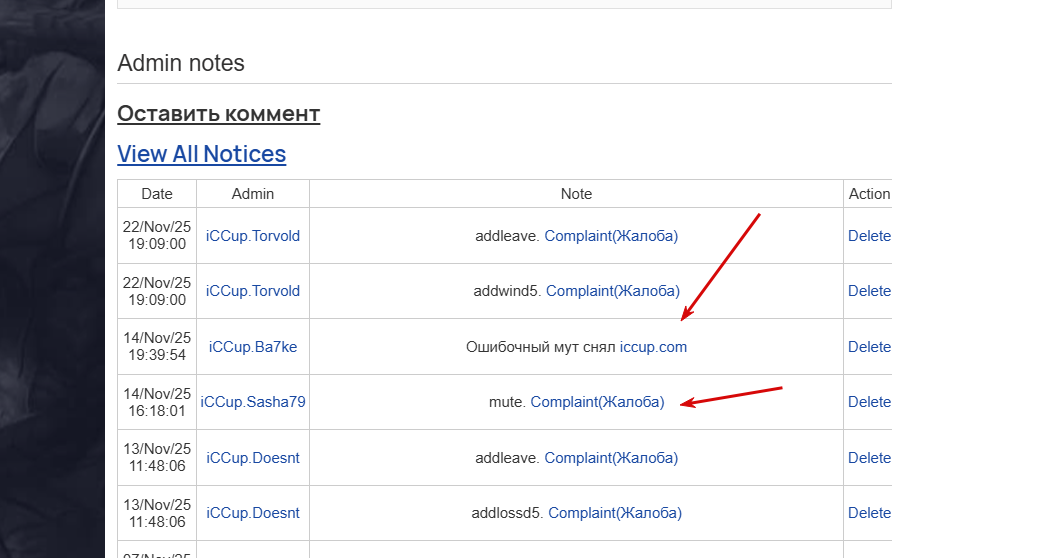Open Complaint link in the mute note
Viewport: 1046px width, 558px height.
597,402
